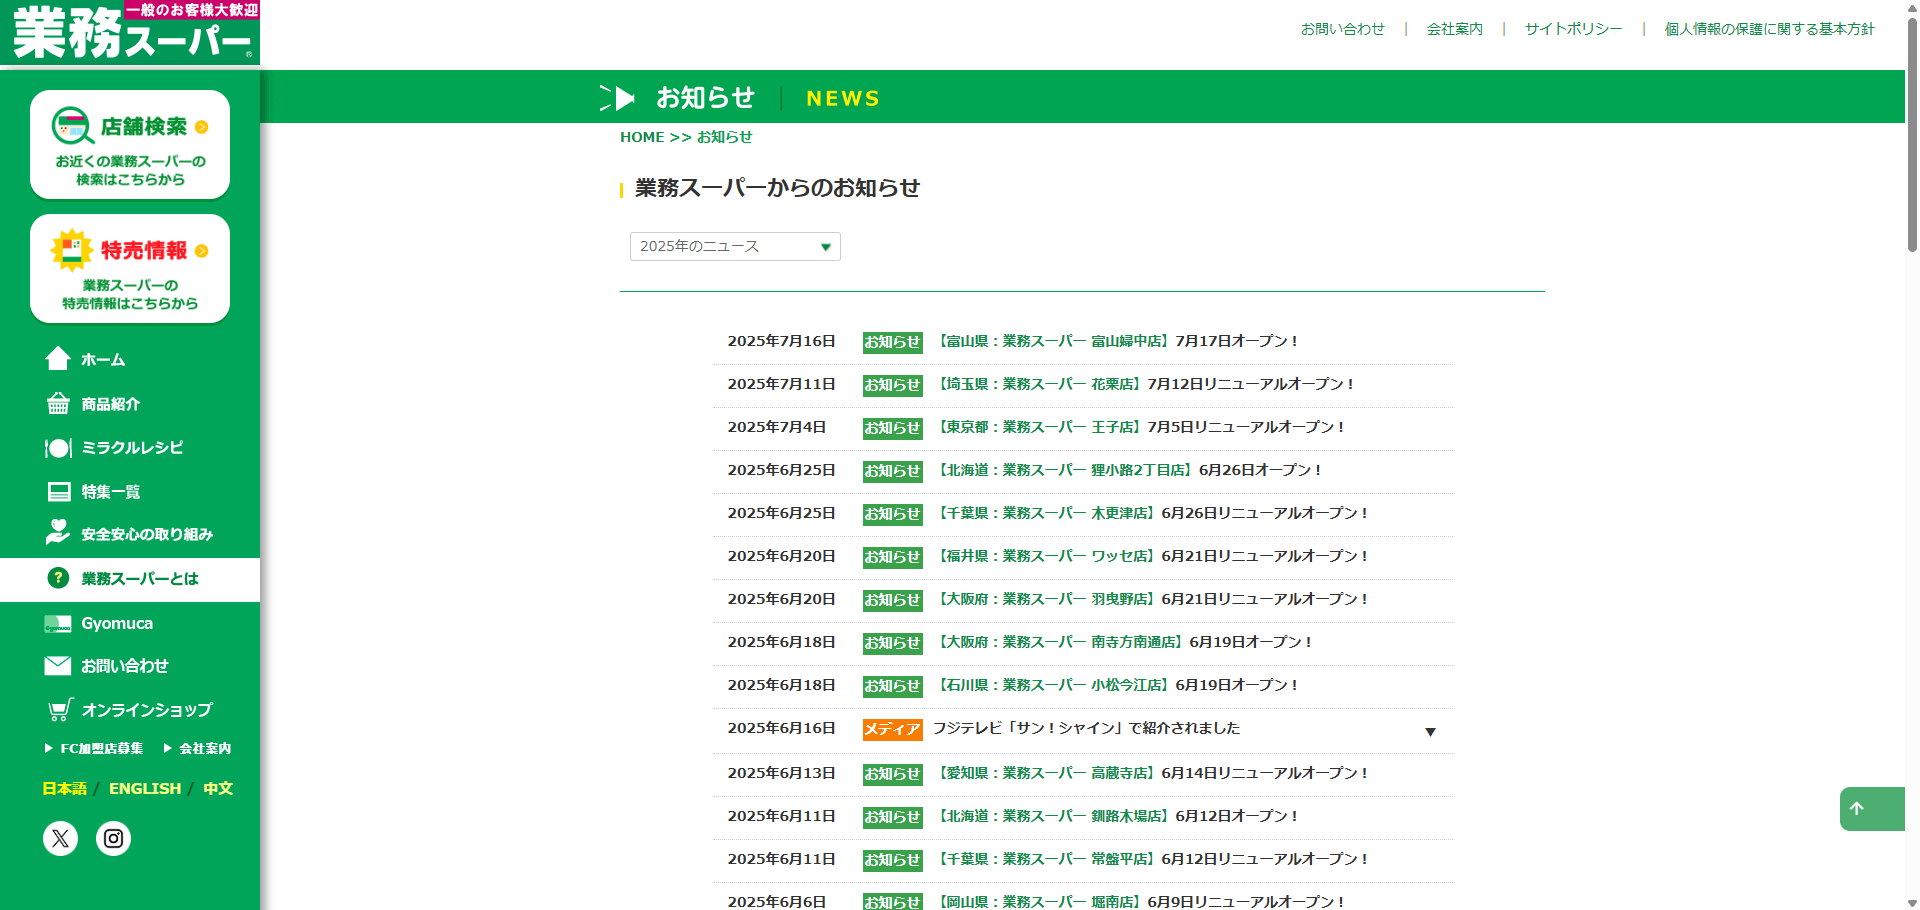Image resolution: width=1920 pixels, height=910 pixels.
Task: Open the 花栗店 リニューアルオープン news
Action: pos(1145,384)
